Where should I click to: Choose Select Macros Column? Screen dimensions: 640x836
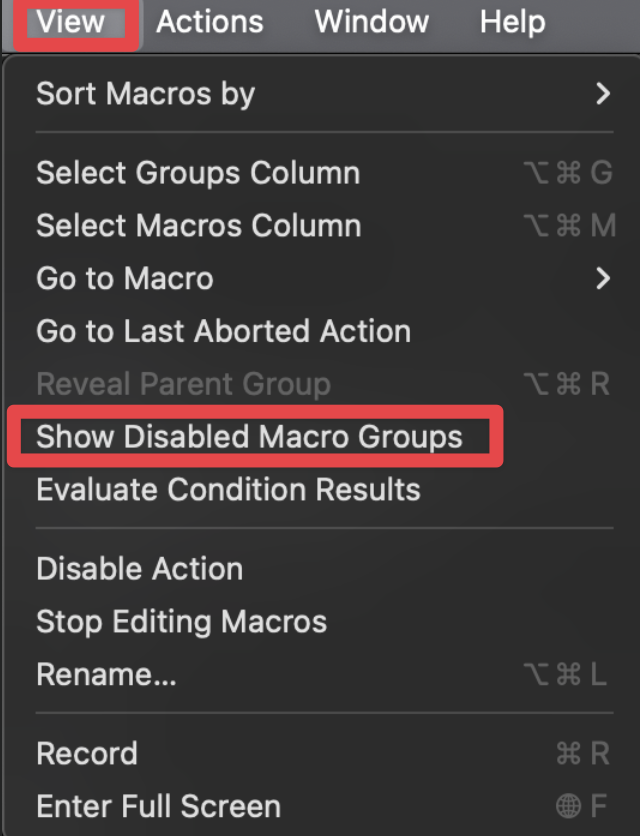(x=199, y=226)
